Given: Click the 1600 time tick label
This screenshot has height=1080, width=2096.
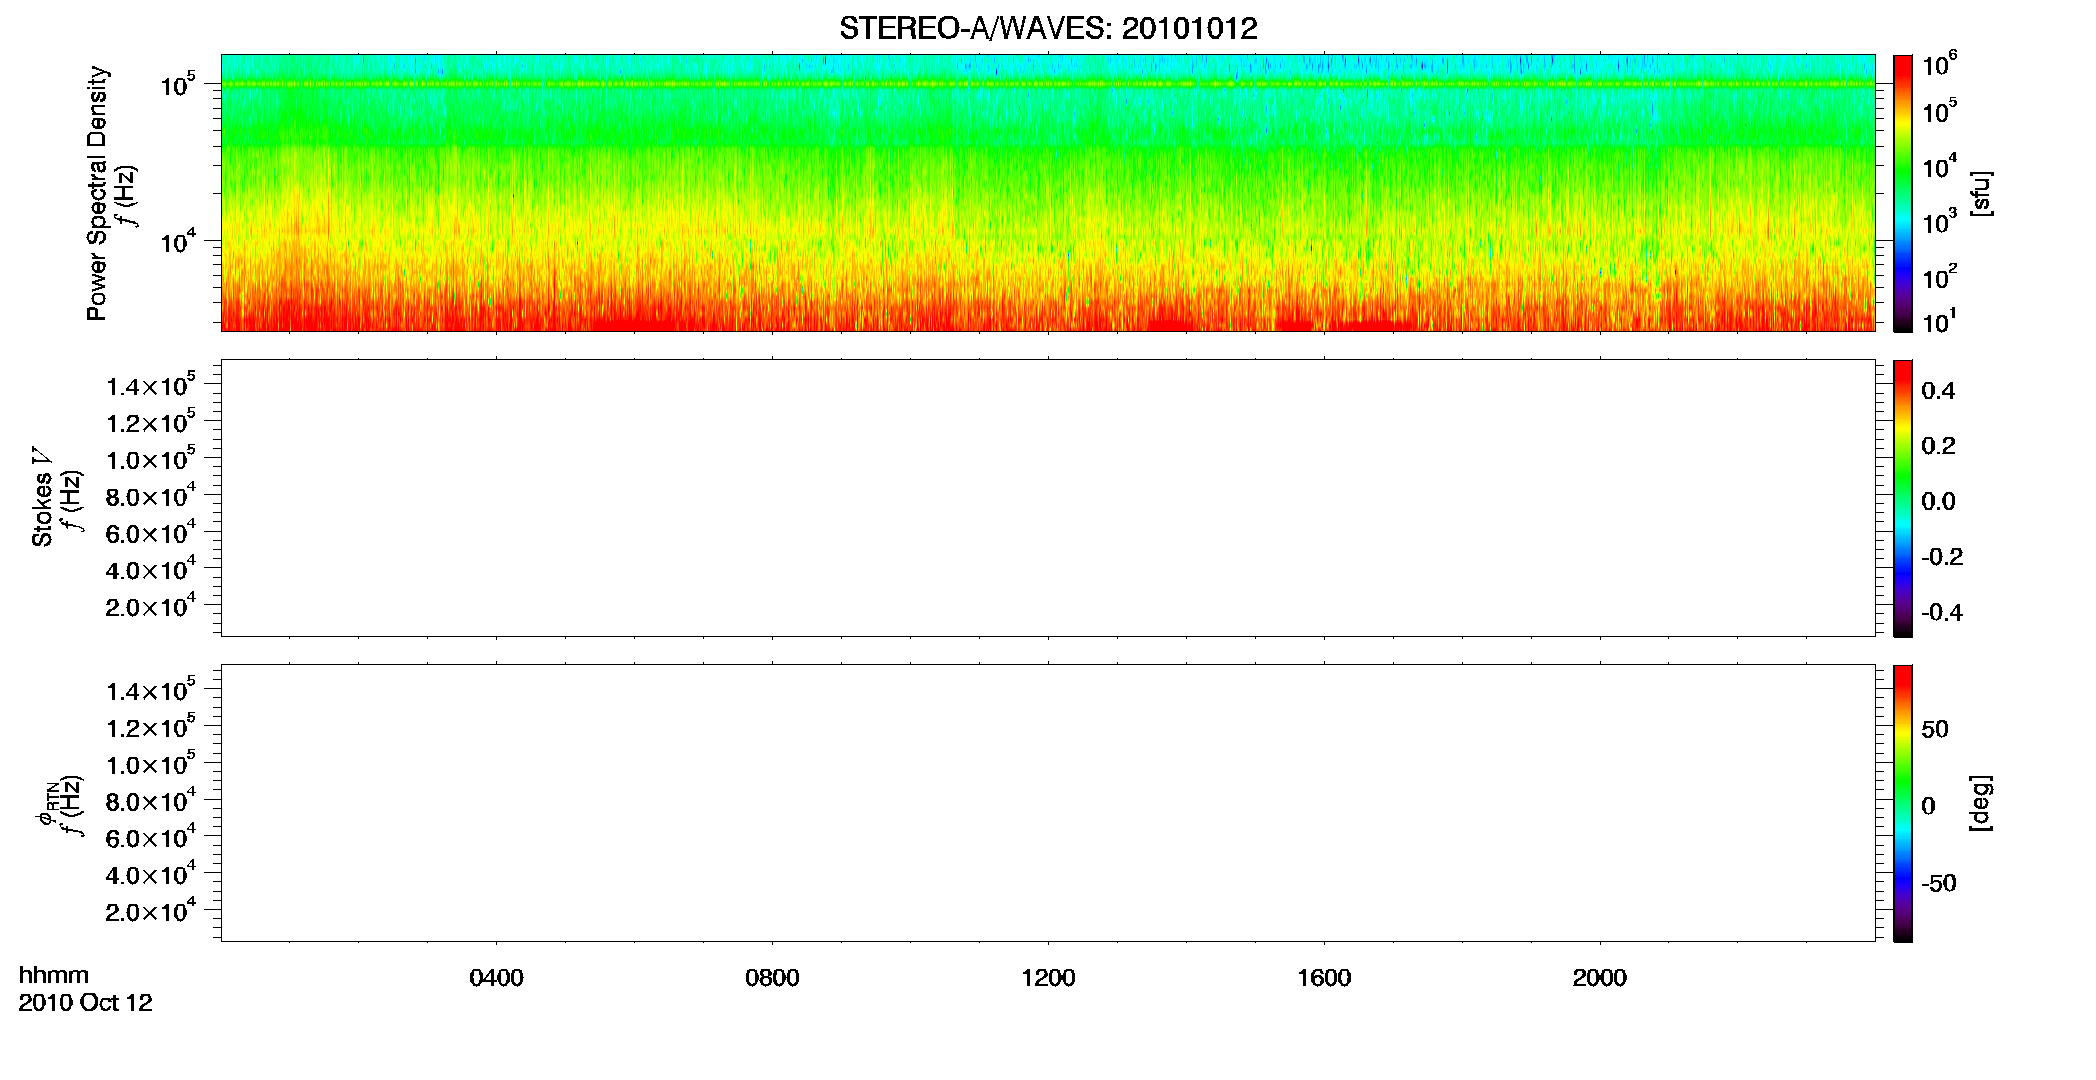Looking at the screenshot, I should 1324,978.
